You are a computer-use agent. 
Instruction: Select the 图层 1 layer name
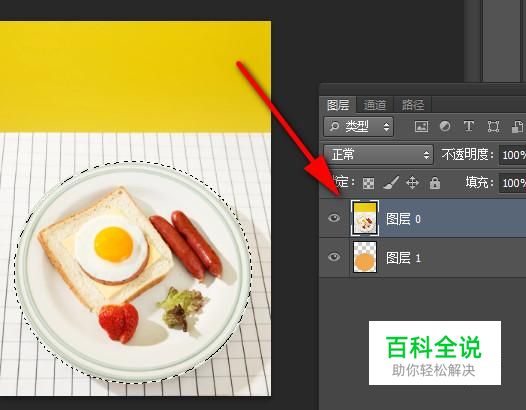403,258
